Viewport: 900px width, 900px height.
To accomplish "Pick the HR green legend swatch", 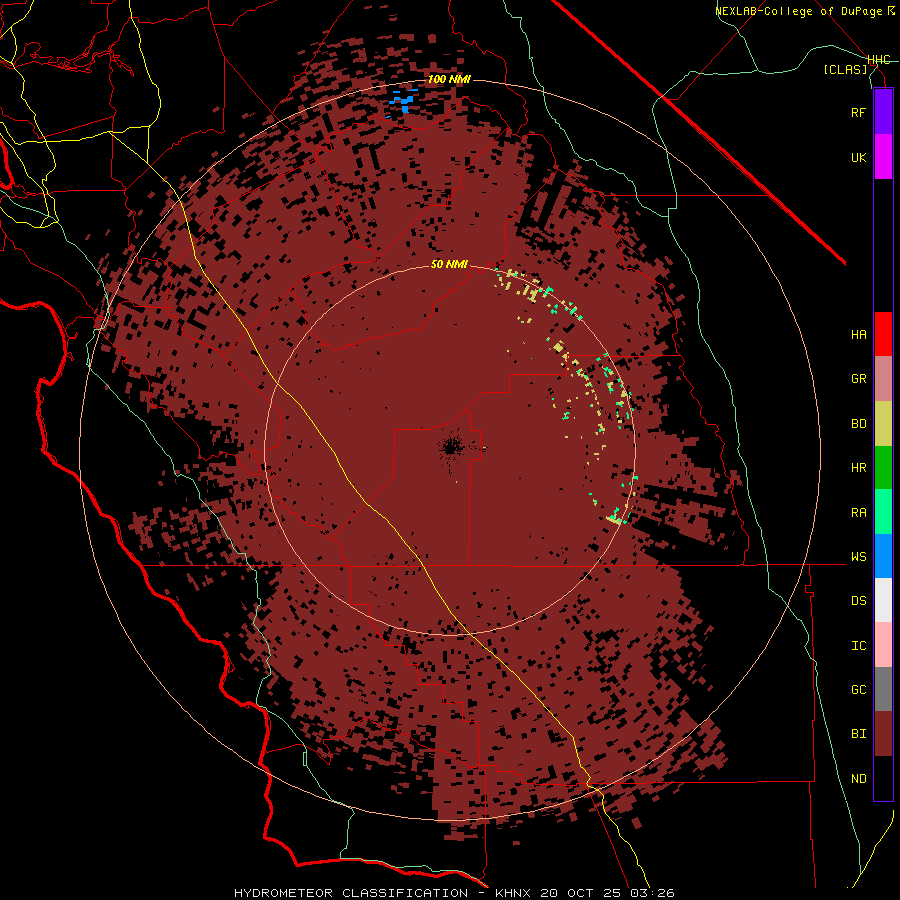I will click(x=883, y=468).
